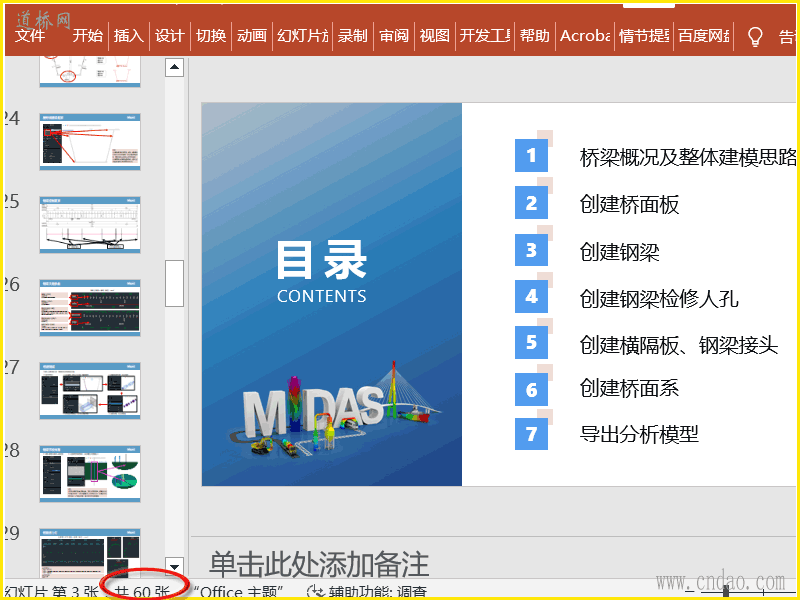Click the number 4 blue box
Viewport: 800px width, 600px height.
coord(531,296)
